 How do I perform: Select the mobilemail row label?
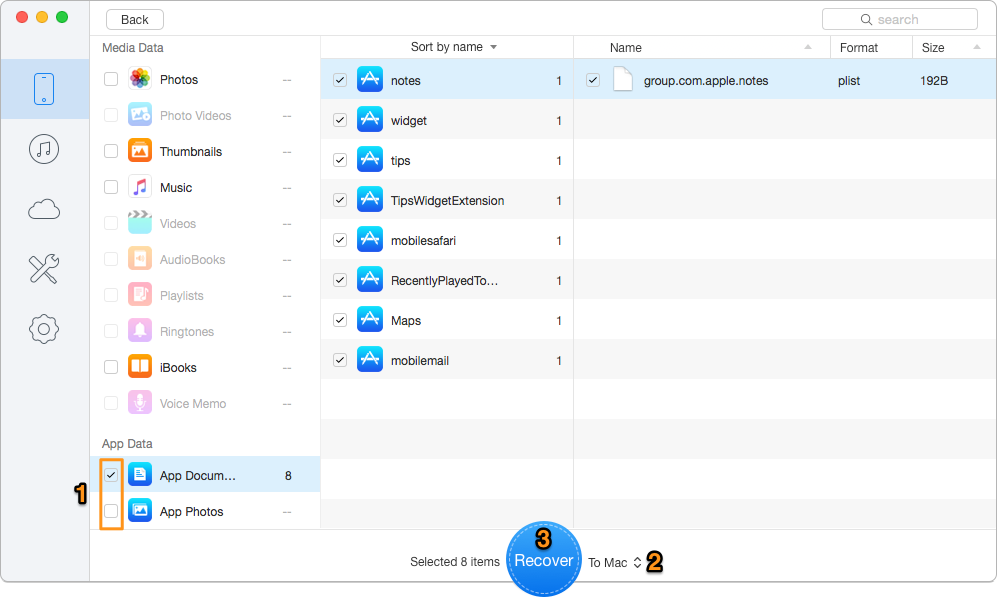[420, 361]
